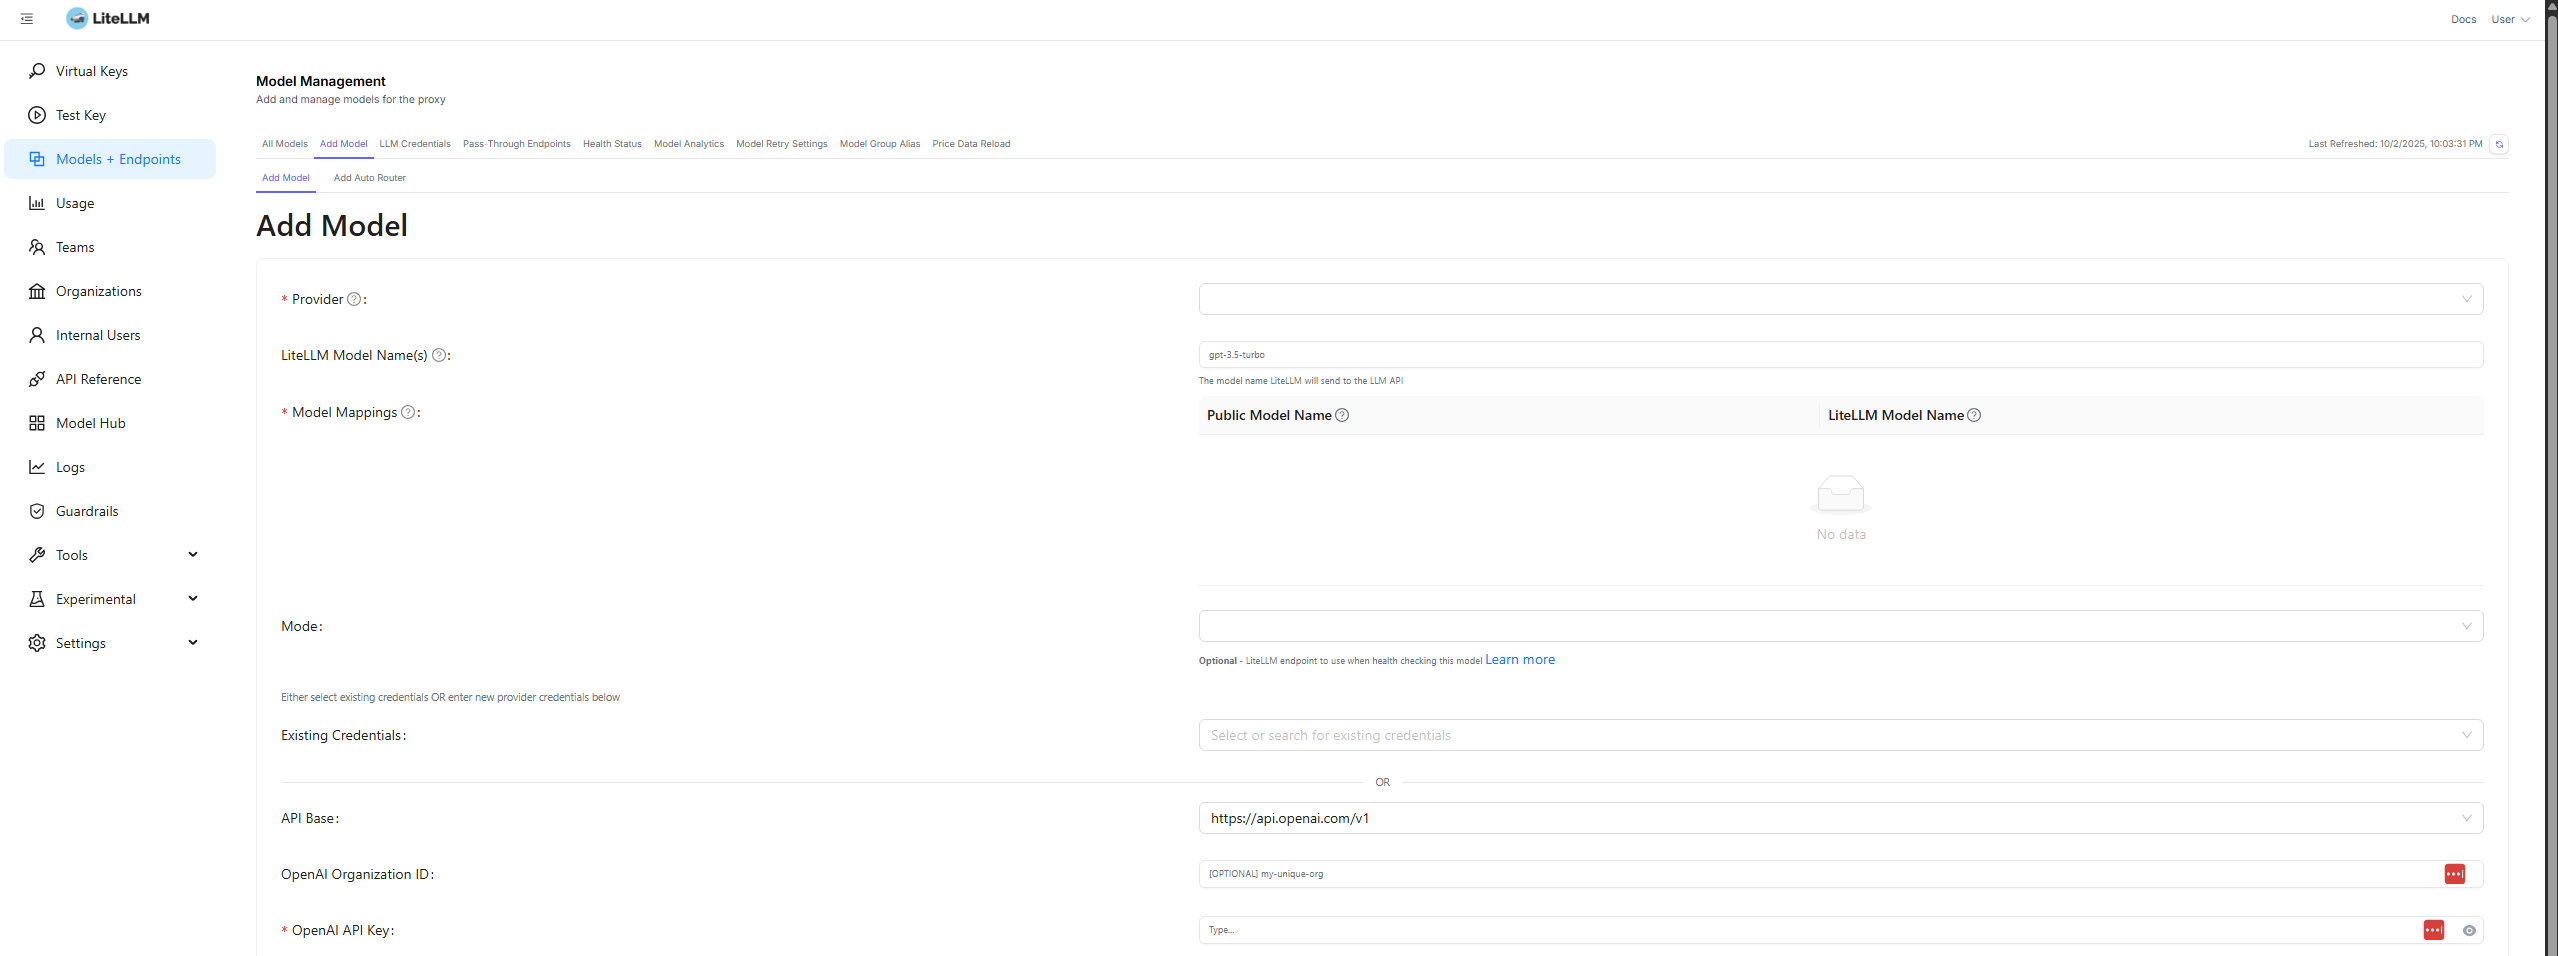Click the Model Mappings help icon
Viewport: 2558px width, 956px height.
click(408, 412)
